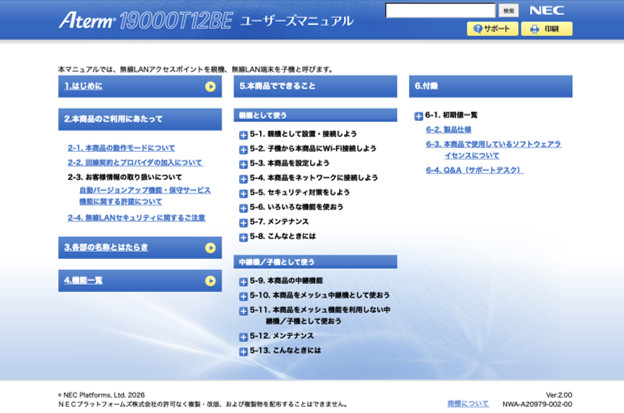Open link 2-2. 回線契約とプロバイダの加入について
Image resolution: width=624 pixels, height=413 pixels.
(135, 162)
